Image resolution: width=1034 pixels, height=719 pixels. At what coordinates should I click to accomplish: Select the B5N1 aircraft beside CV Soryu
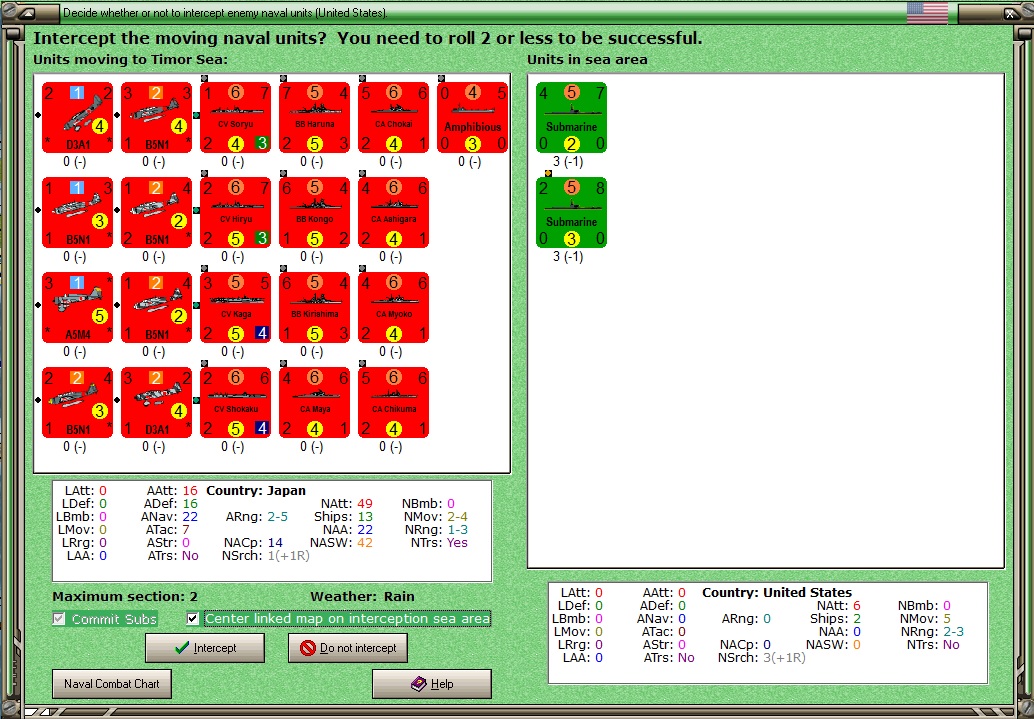pos(156,117)
